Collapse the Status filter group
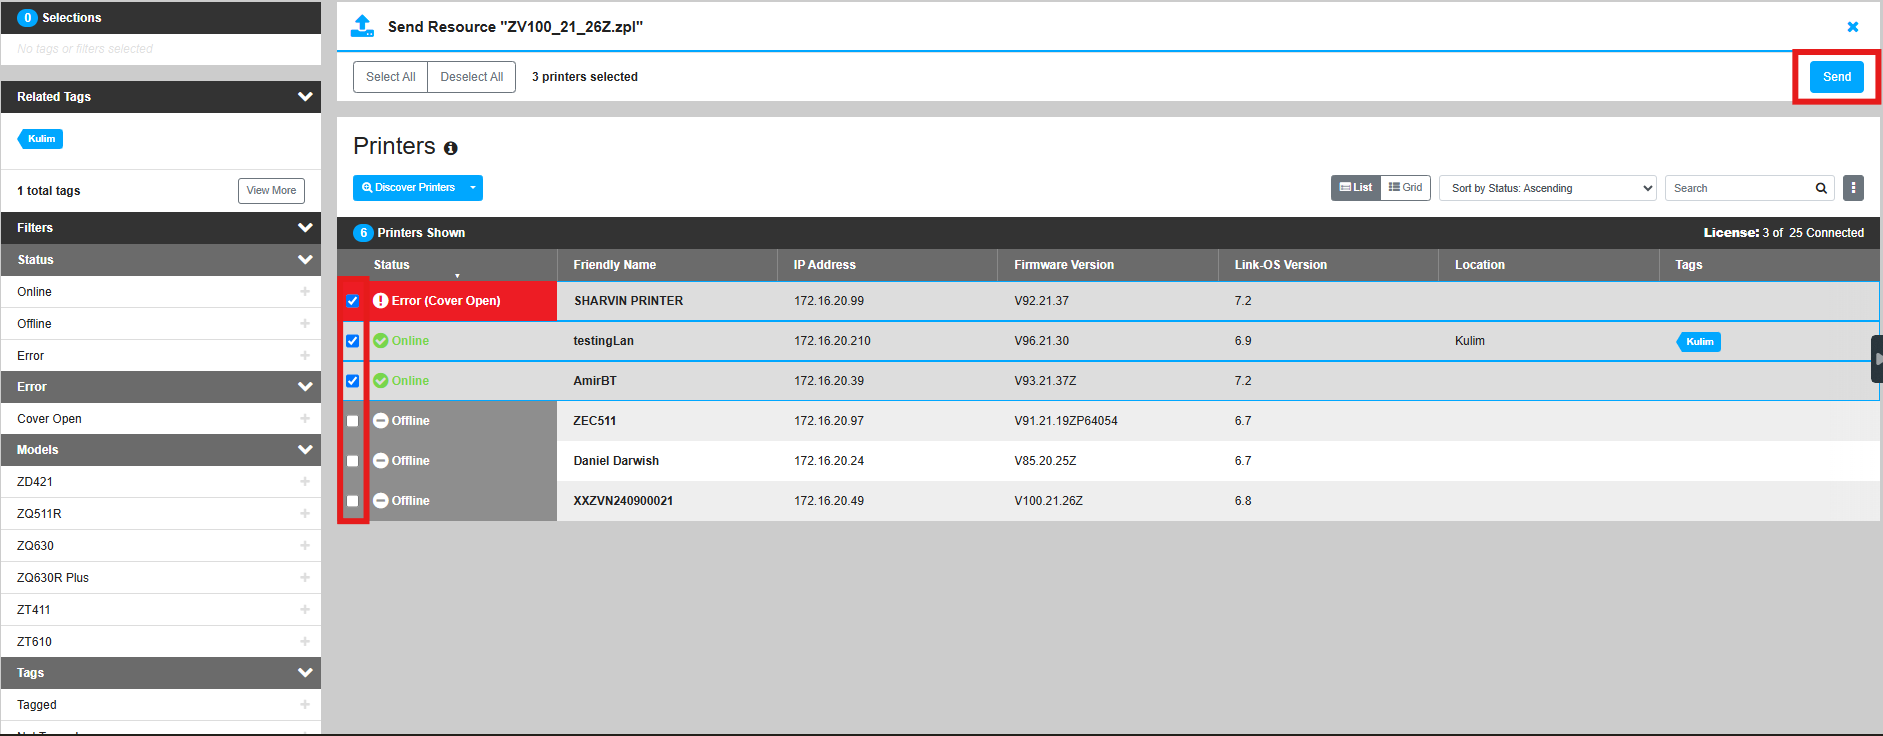The height and width of the screenshot is (736, 1883). coord(305,260)
